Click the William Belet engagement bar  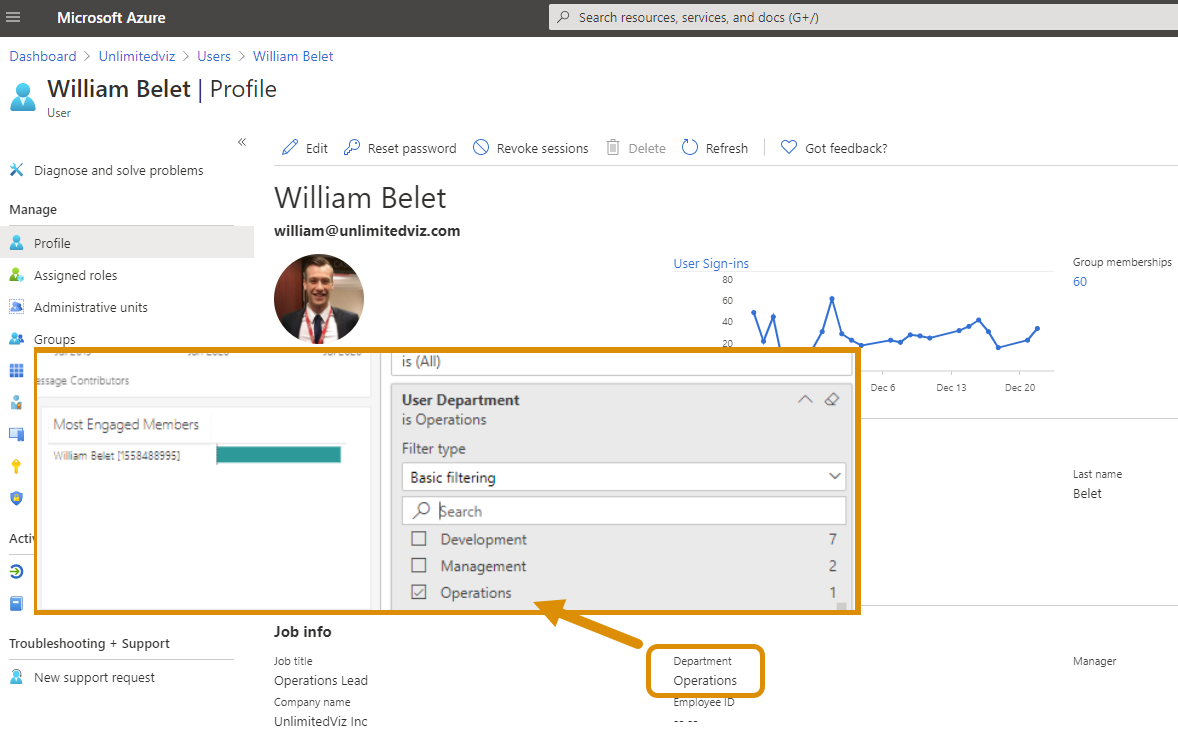(x=278, y=455)
